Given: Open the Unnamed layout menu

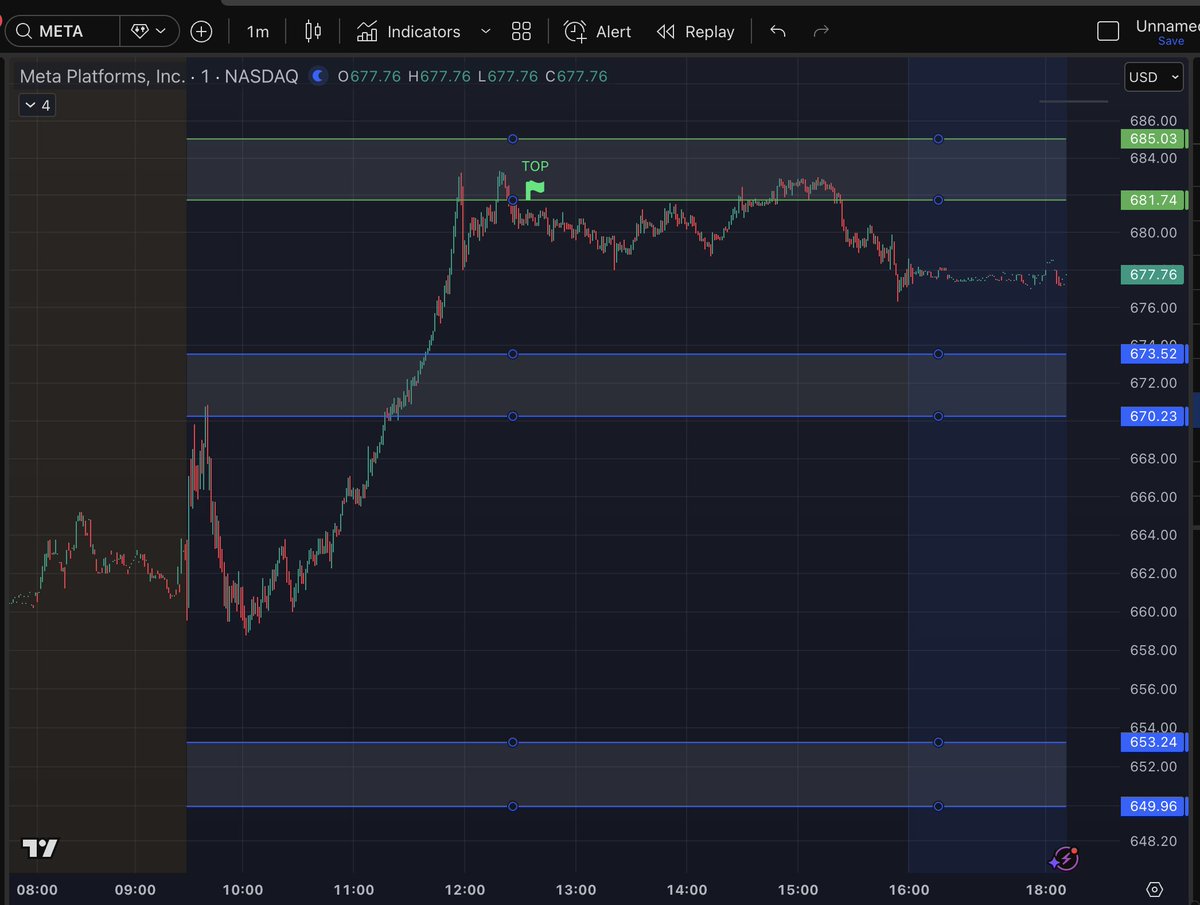Looking at the screenshot, I should point(1166,26).
